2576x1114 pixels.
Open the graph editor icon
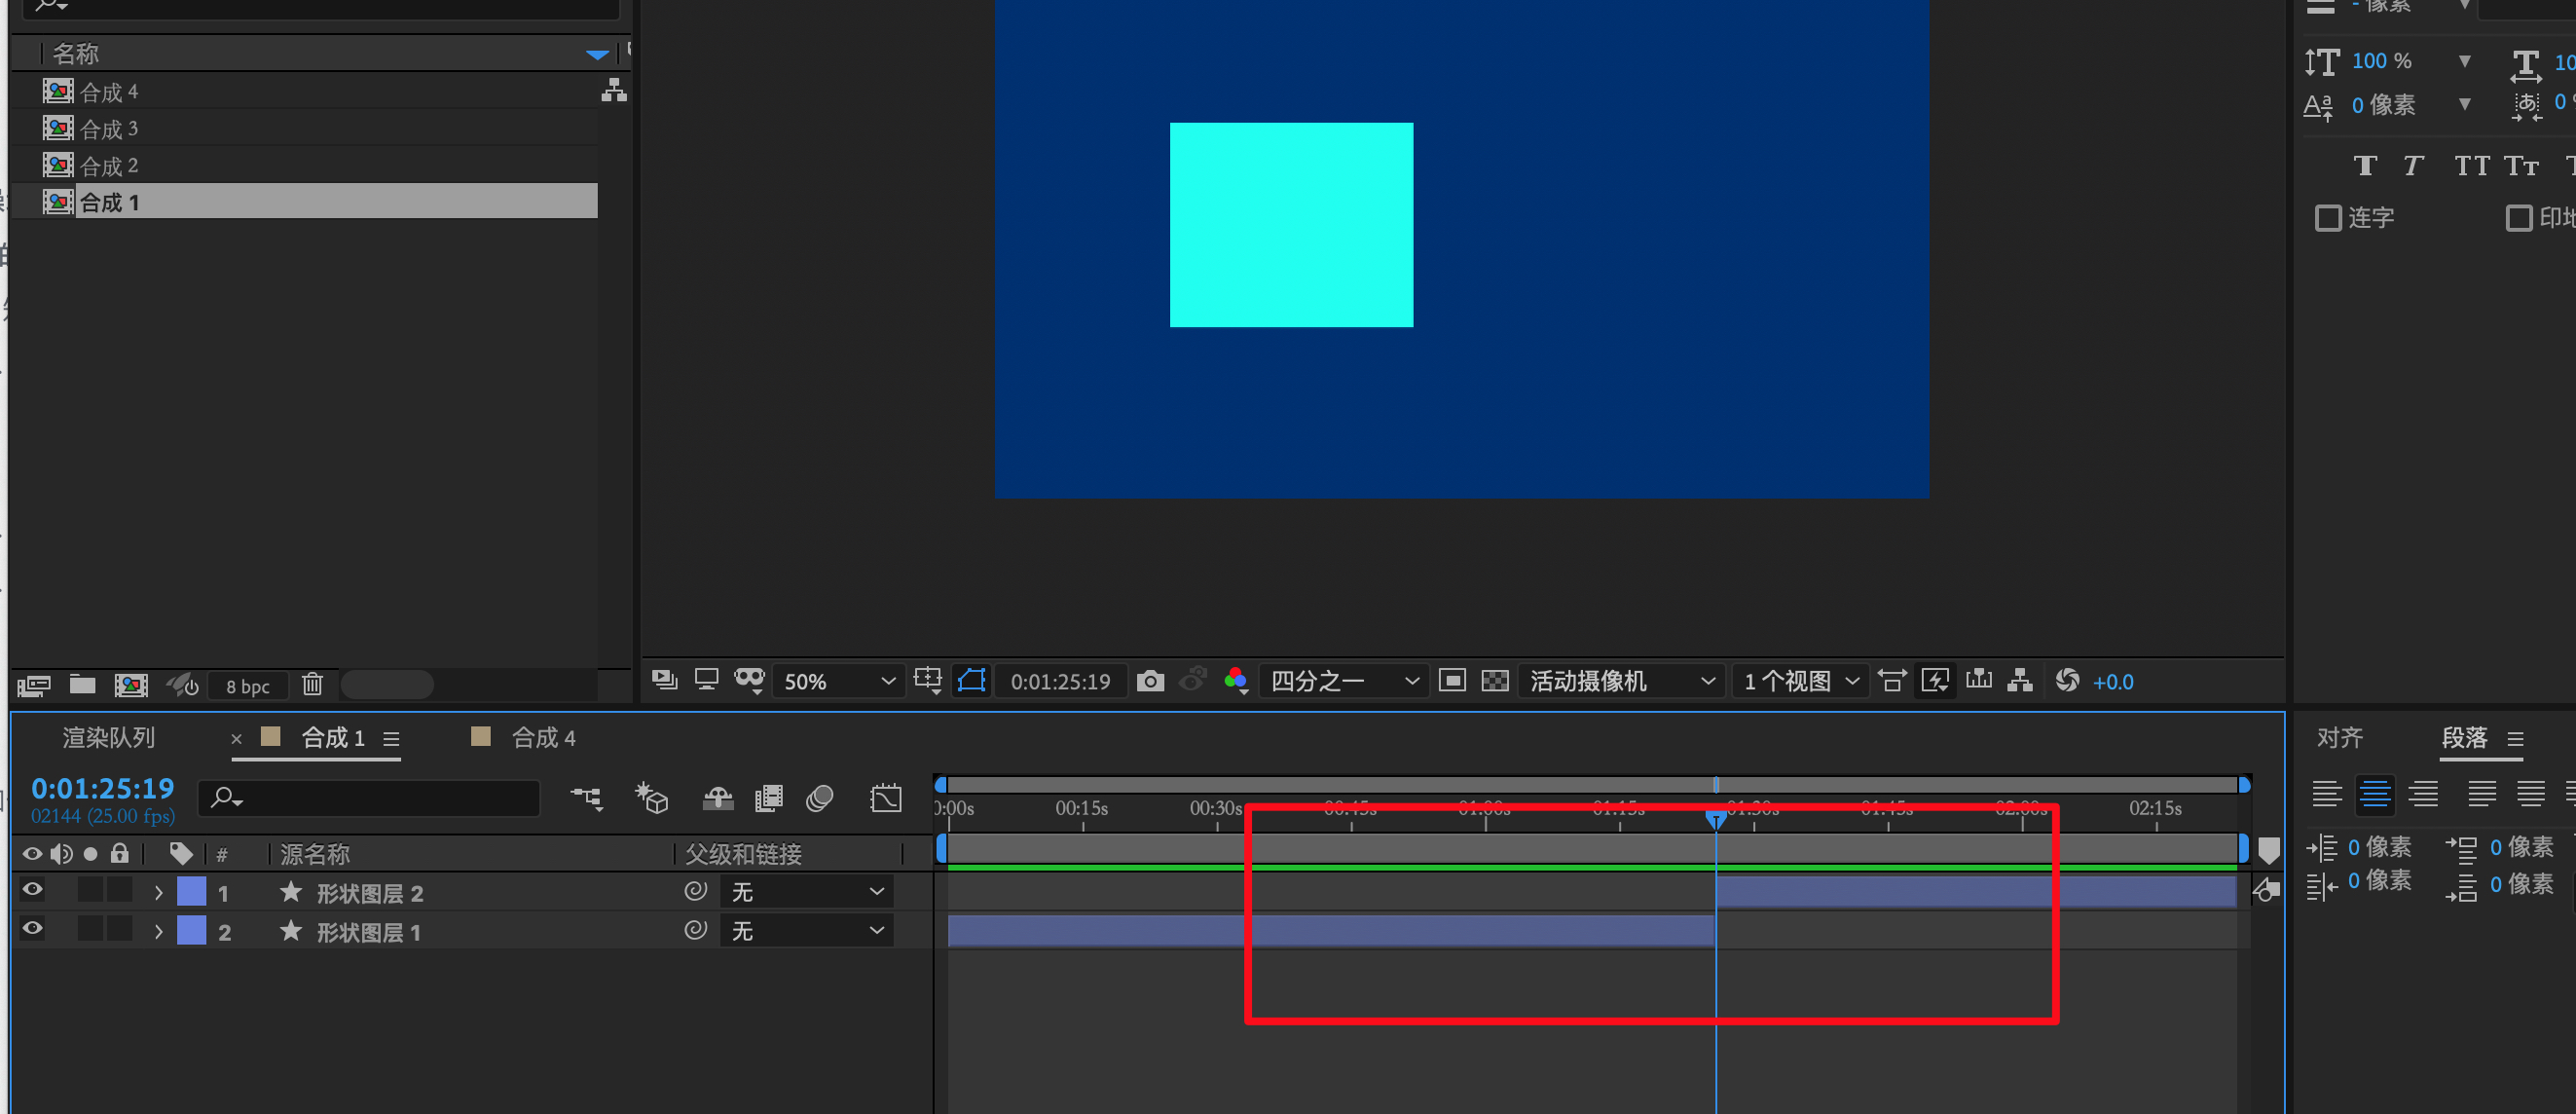(886, 798)
